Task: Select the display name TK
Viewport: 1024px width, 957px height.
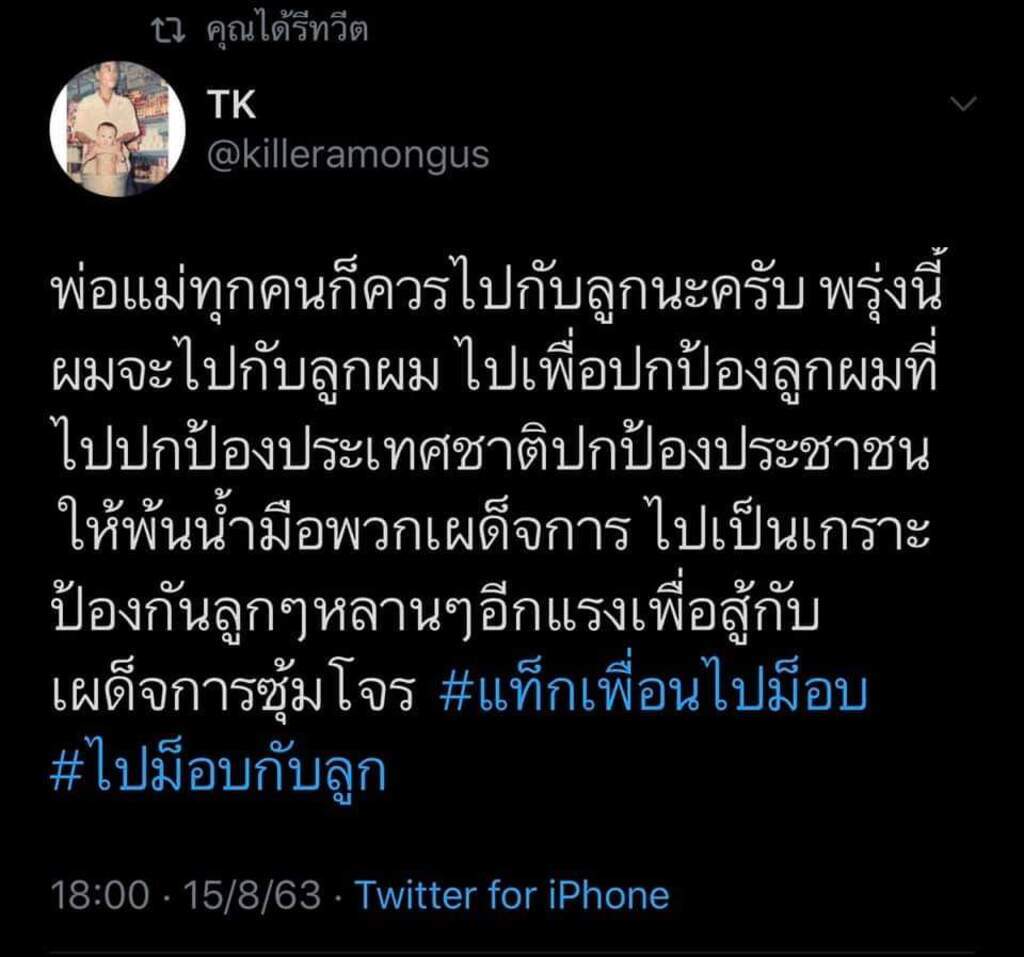Action: pyautogui.click(x=232, y=105)
